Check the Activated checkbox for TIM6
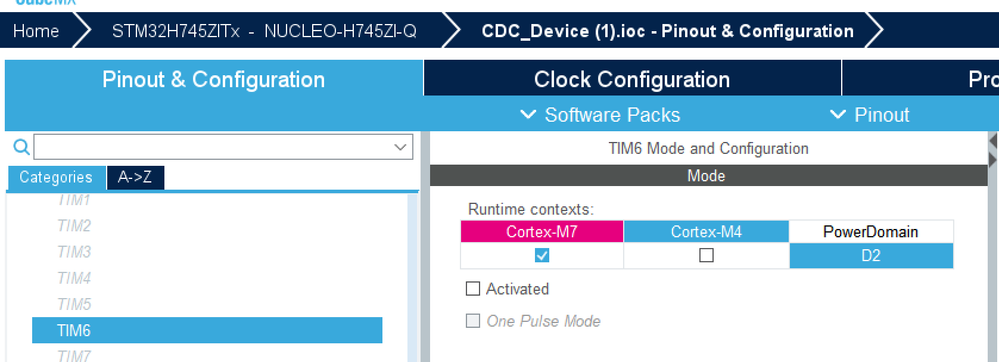This screenshot has width=999, height=362. tap(473, 289)
